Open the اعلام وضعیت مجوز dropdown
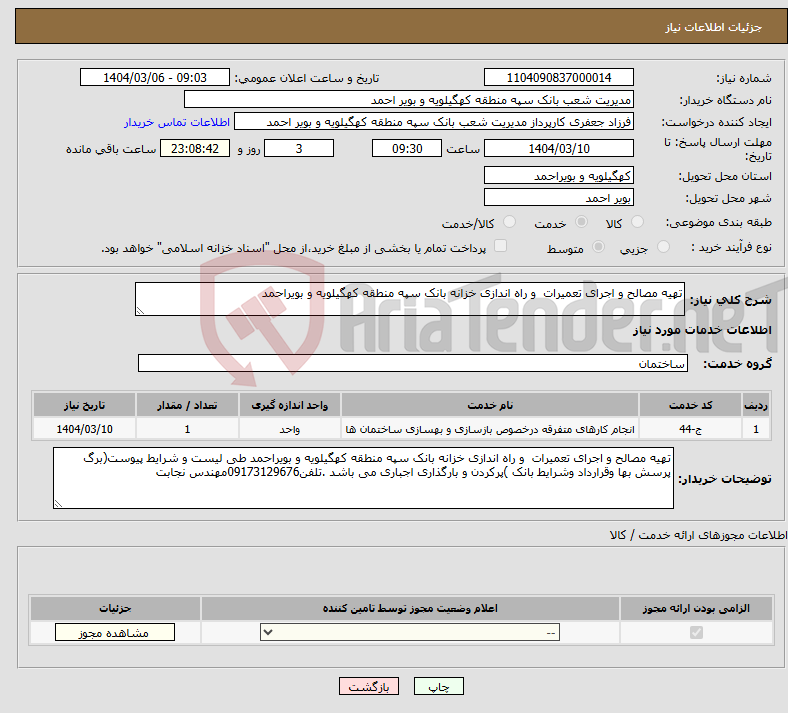 [x=410, y=632]
